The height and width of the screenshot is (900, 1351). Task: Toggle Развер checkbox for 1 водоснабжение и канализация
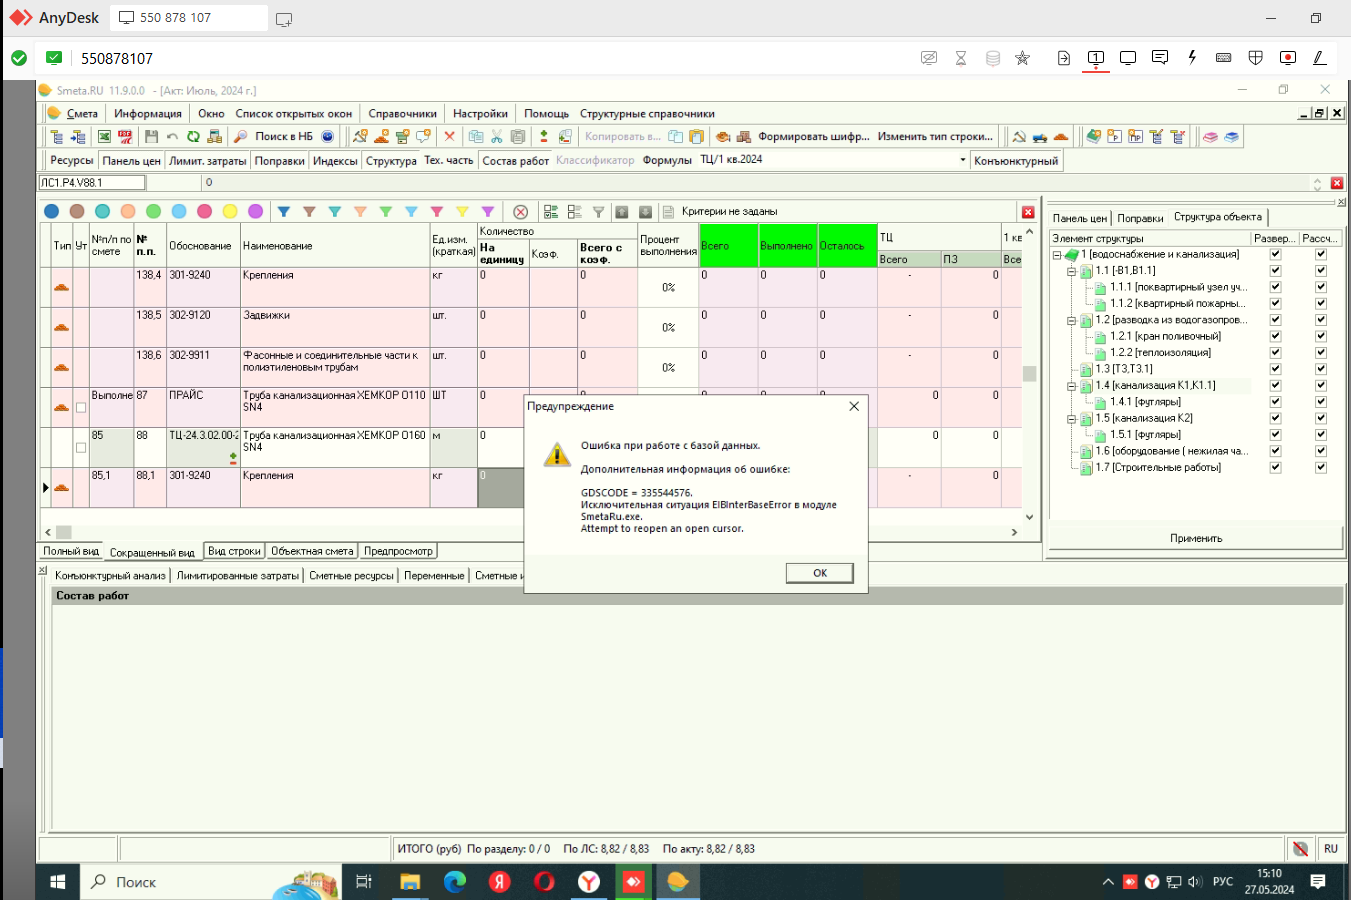click(x=1275, y=254)
